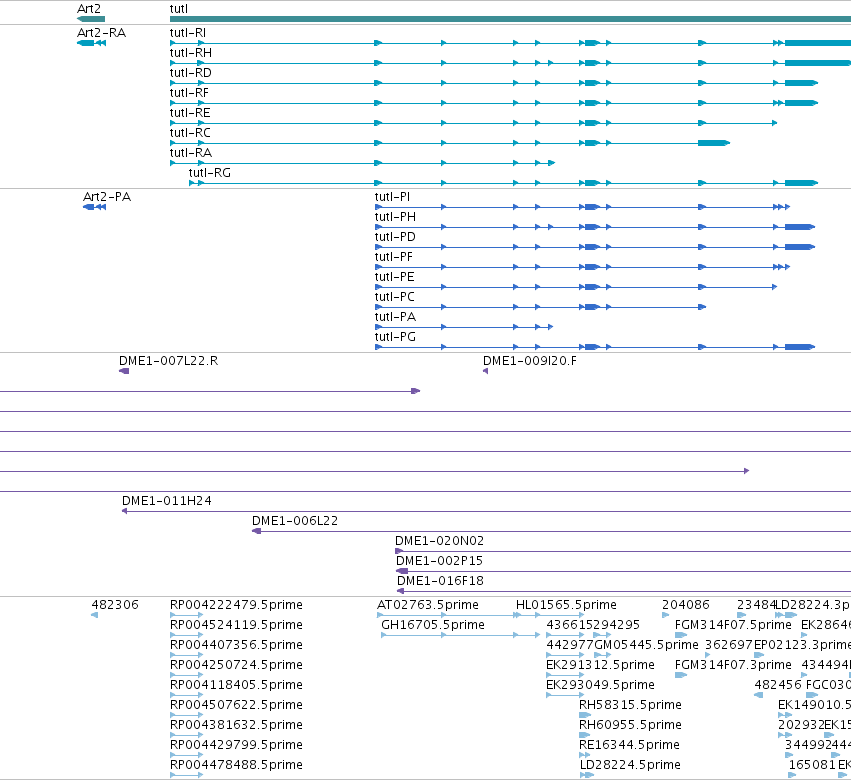Select transcript tutl-RF
The height and width of the screenshot is (780, 851).
(x=494, y=103)
